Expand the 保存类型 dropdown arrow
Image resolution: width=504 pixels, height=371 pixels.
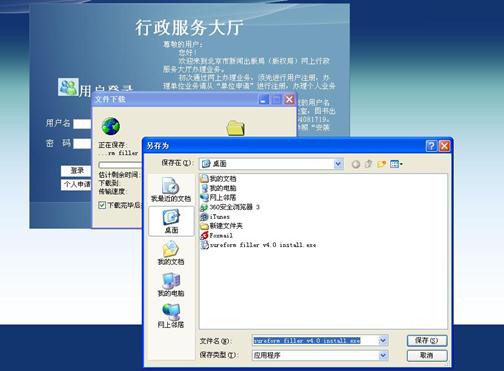383,356
